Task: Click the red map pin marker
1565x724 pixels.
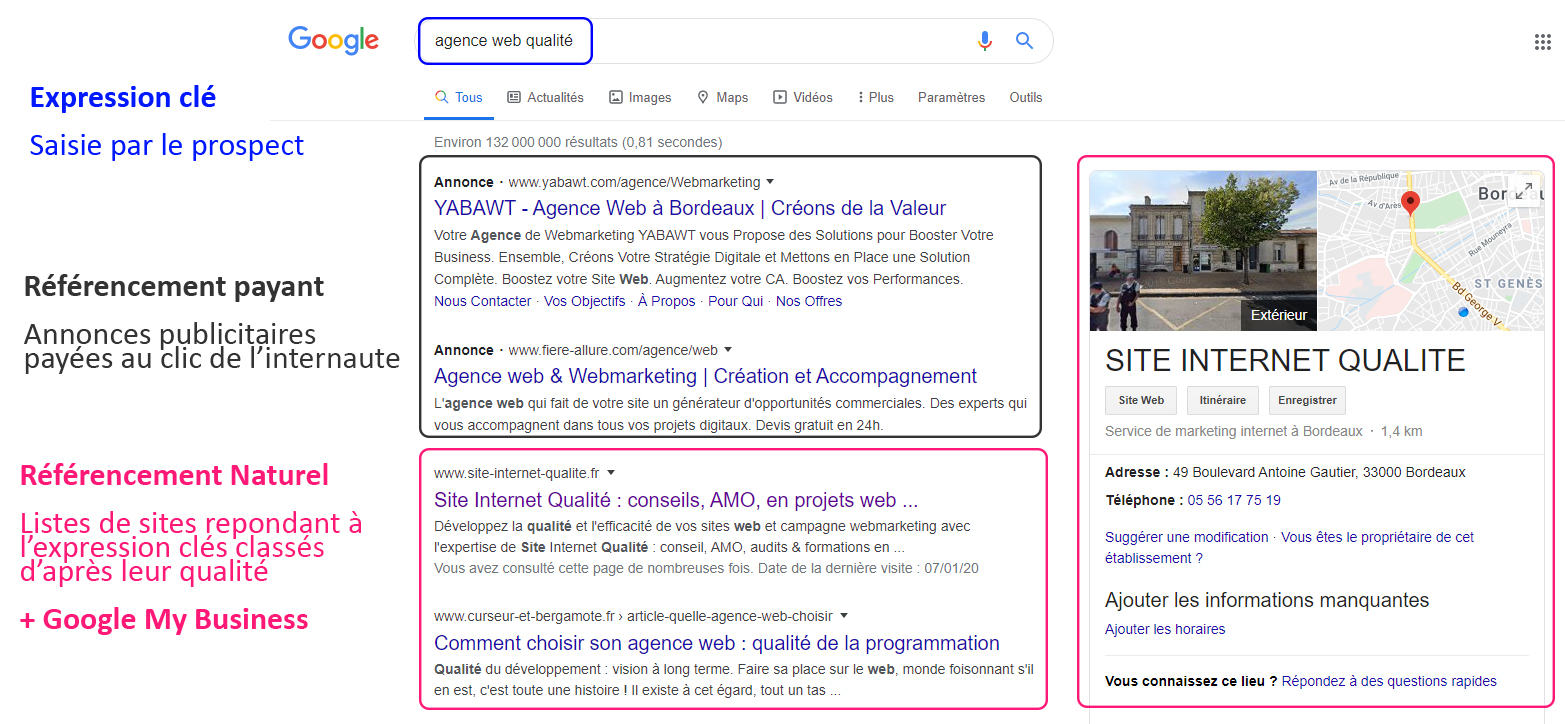Action: click(1410, 204)
